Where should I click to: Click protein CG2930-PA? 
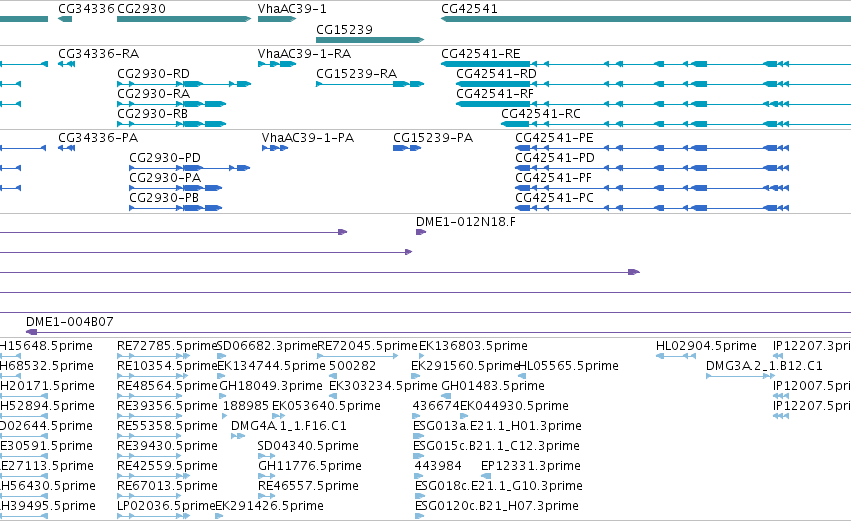tap(165, 178)
